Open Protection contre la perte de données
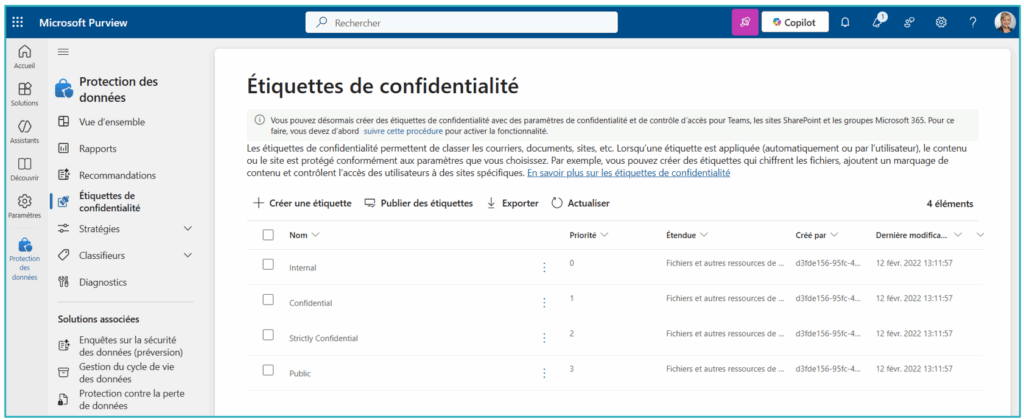This screenshot has width=1024, height=419. click(x=131, y=399)
